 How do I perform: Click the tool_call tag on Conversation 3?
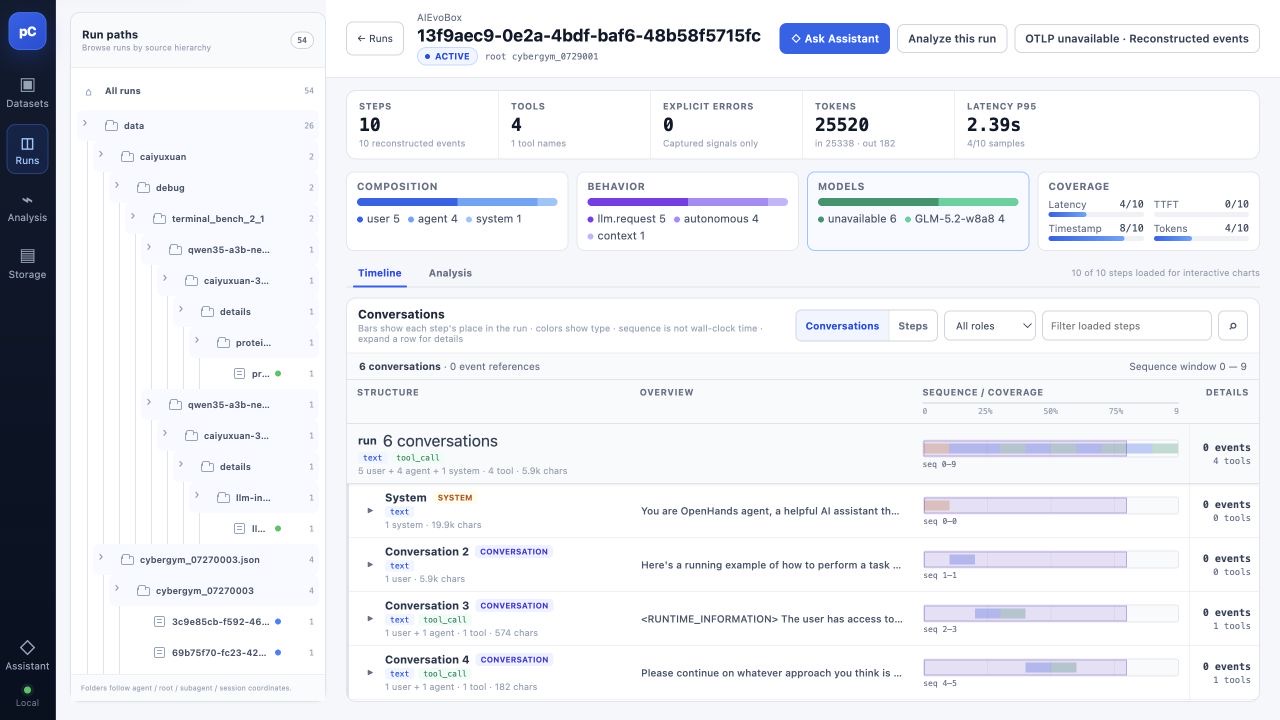443,620
